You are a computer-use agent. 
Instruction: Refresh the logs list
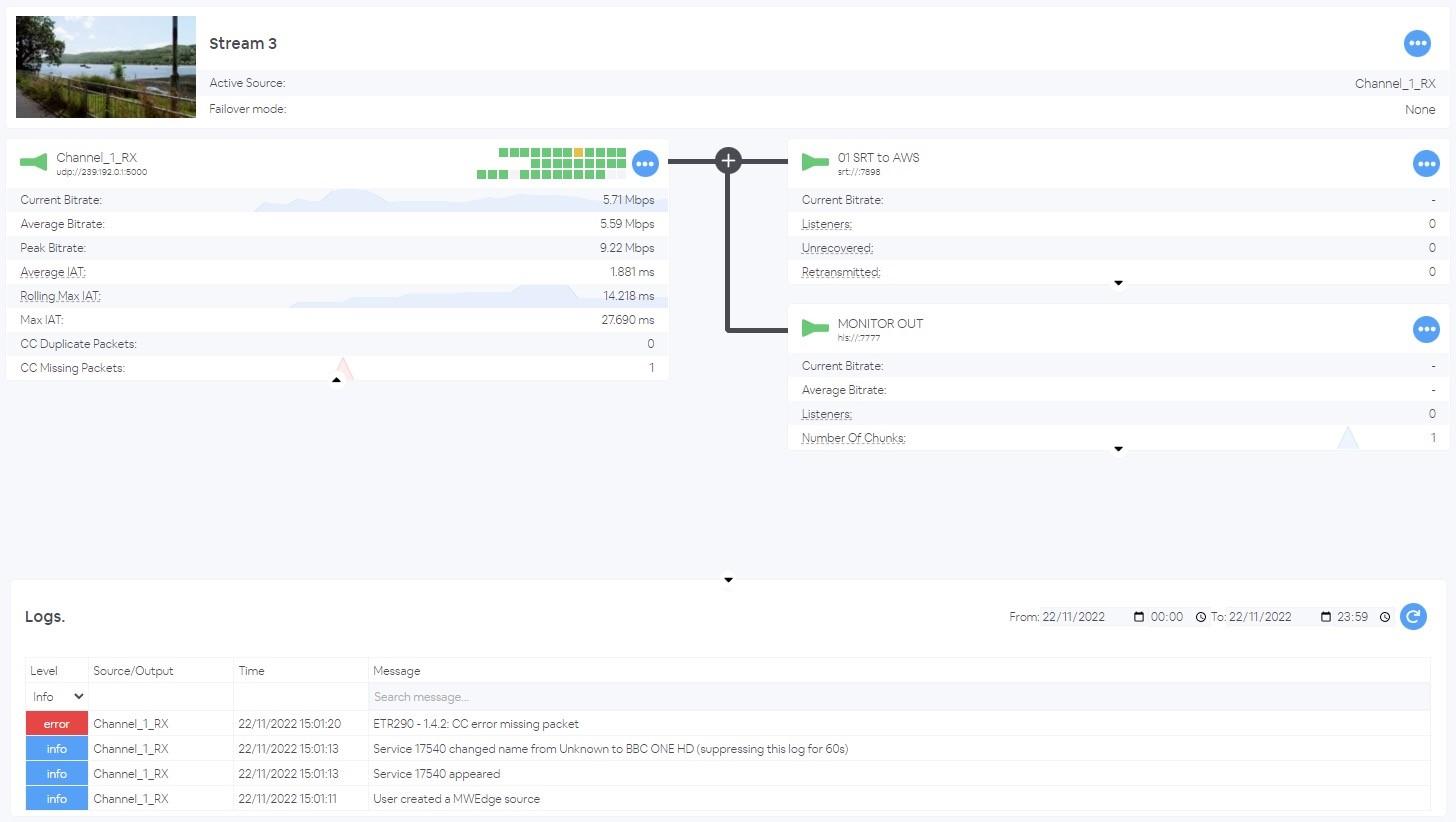coord(1413,617)
